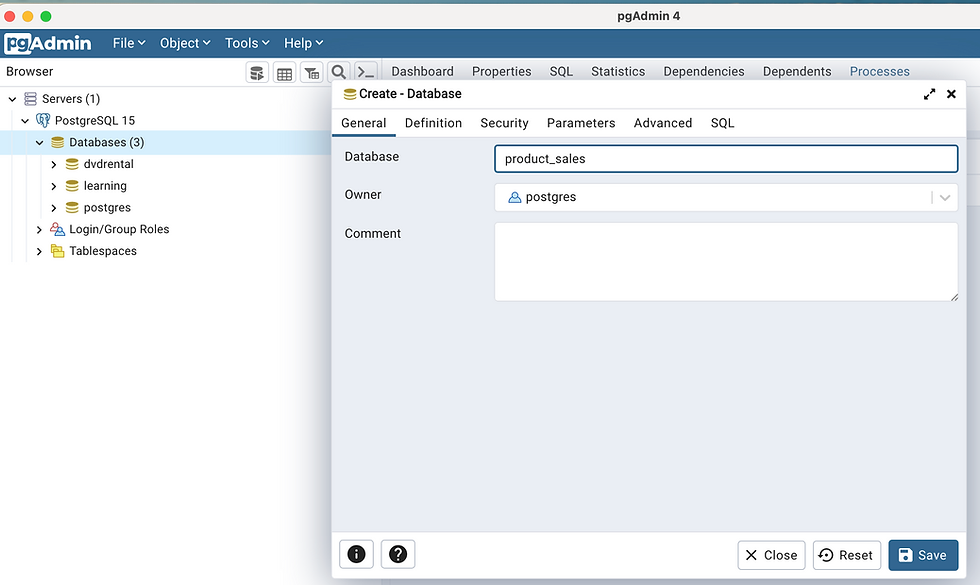
Task: Click the Query Tool database icon in Browser toolbar
Action: coord(257,72)
